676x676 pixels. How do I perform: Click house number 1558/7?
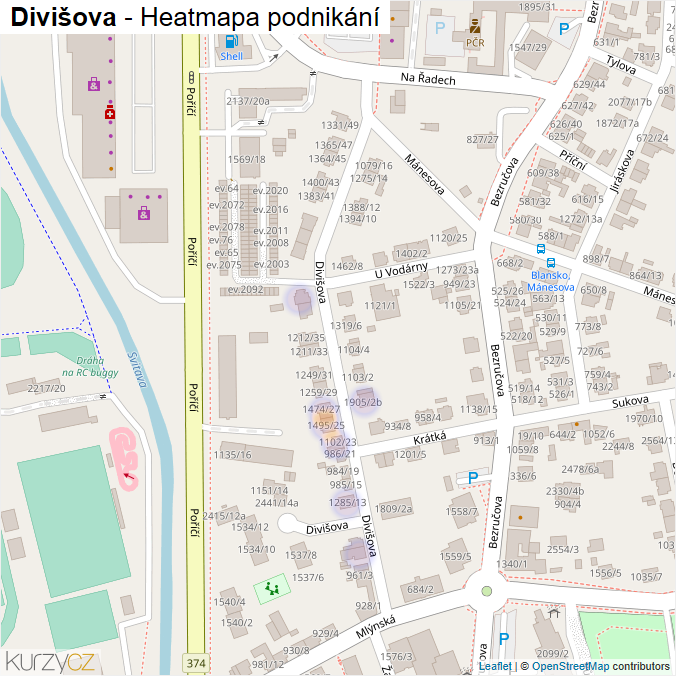(461, 511)
